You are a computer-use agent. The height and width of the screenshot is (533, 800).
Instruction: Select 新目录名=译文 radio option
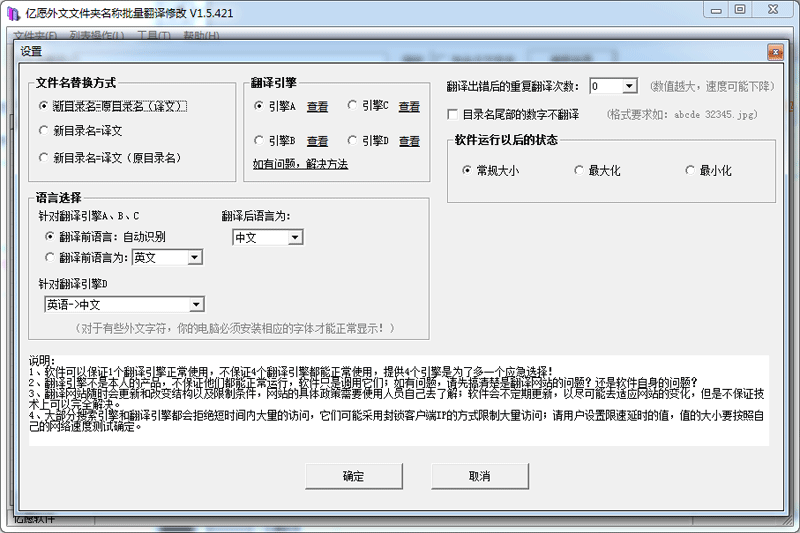(x=43, y=130)
